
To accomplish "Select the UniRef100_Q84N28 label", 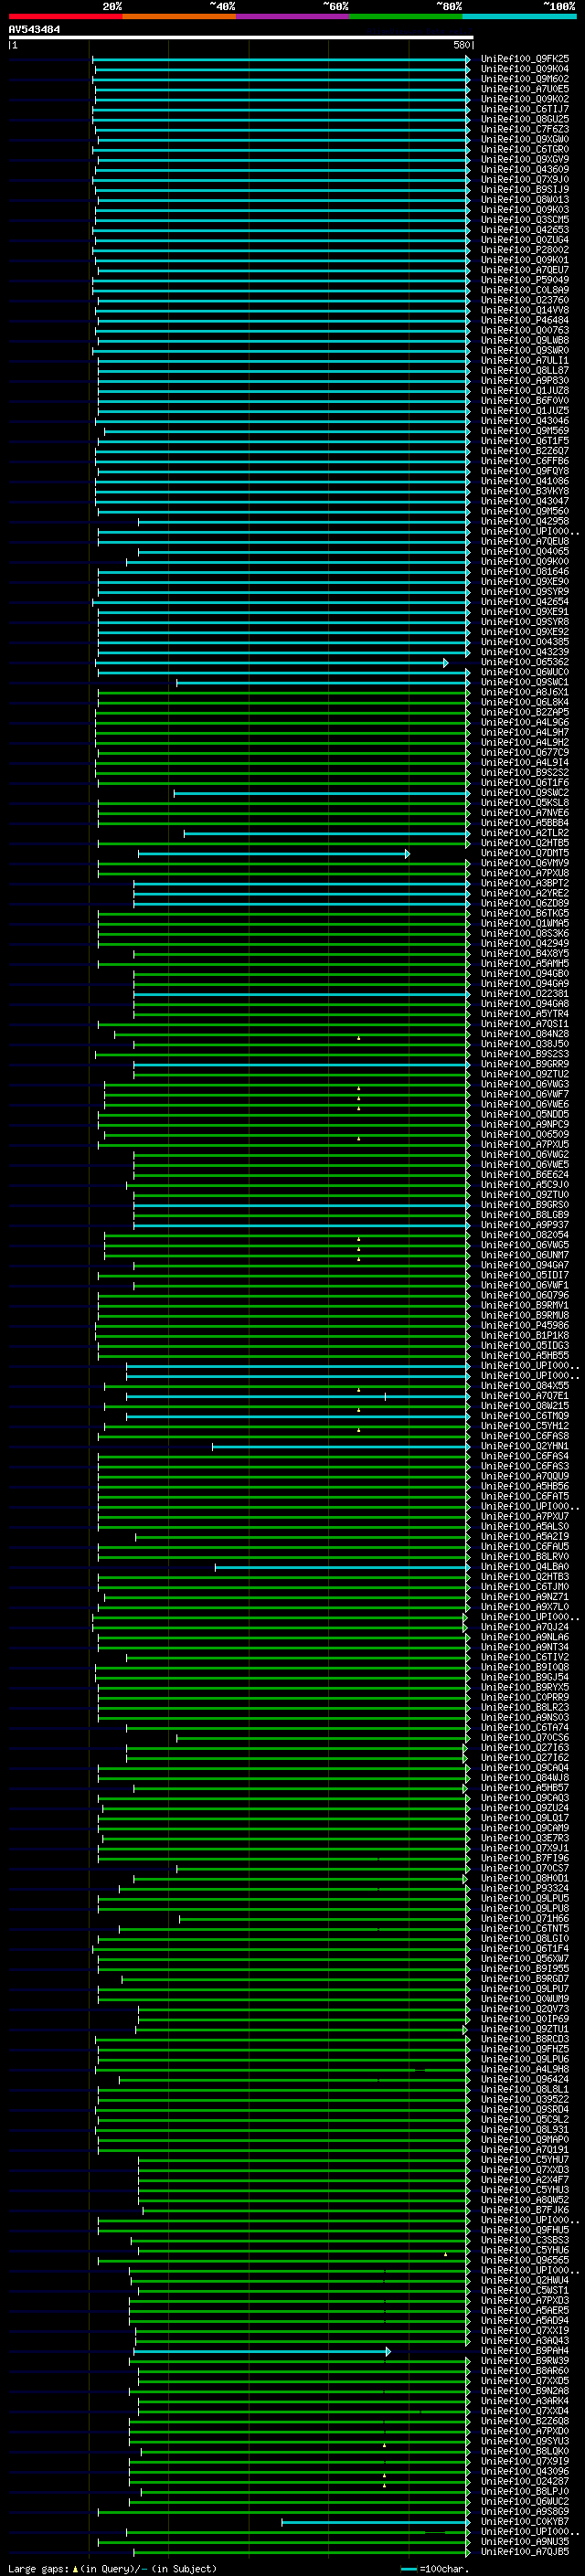I will click(x=525, y=1034).
